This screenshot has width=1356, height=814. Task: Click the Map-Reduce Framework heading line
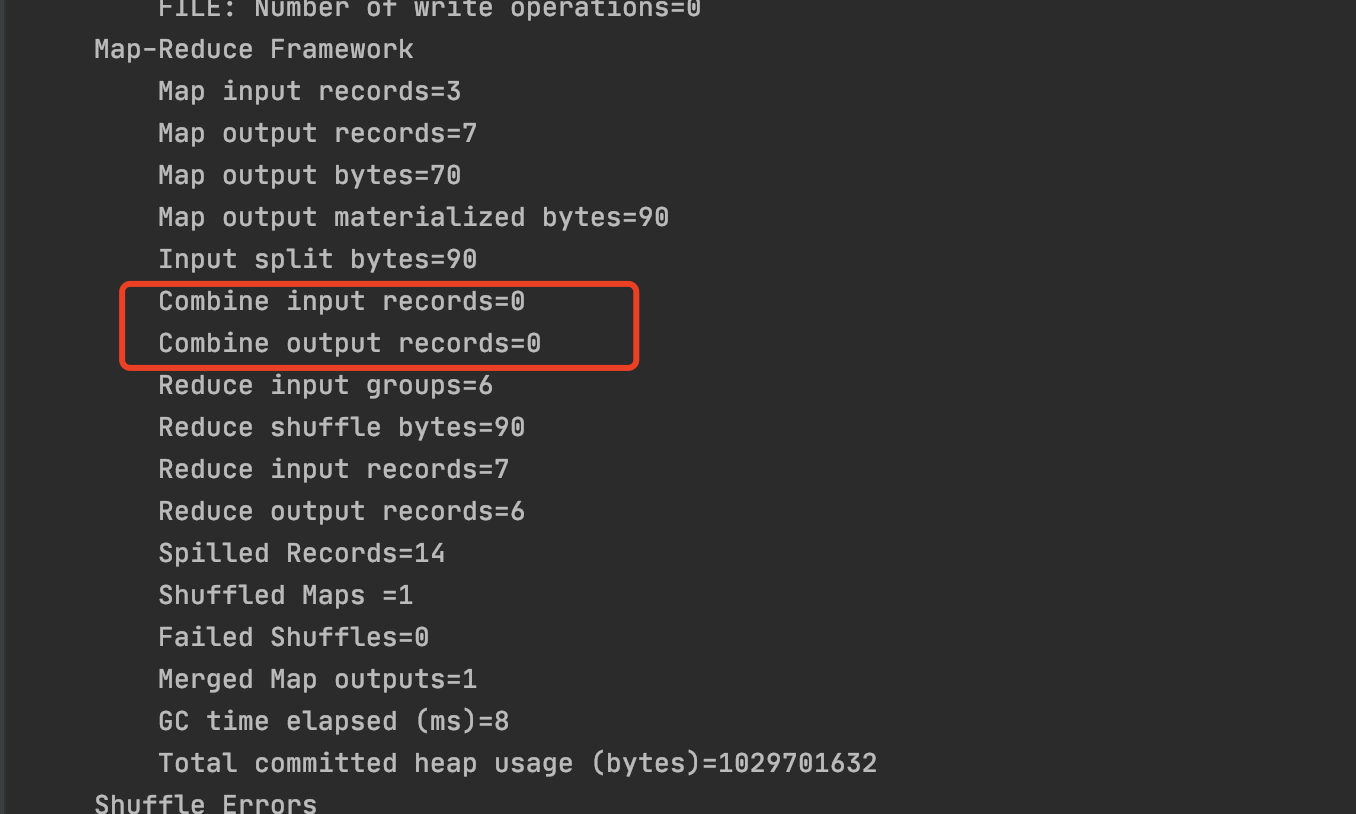pos(254,49)
